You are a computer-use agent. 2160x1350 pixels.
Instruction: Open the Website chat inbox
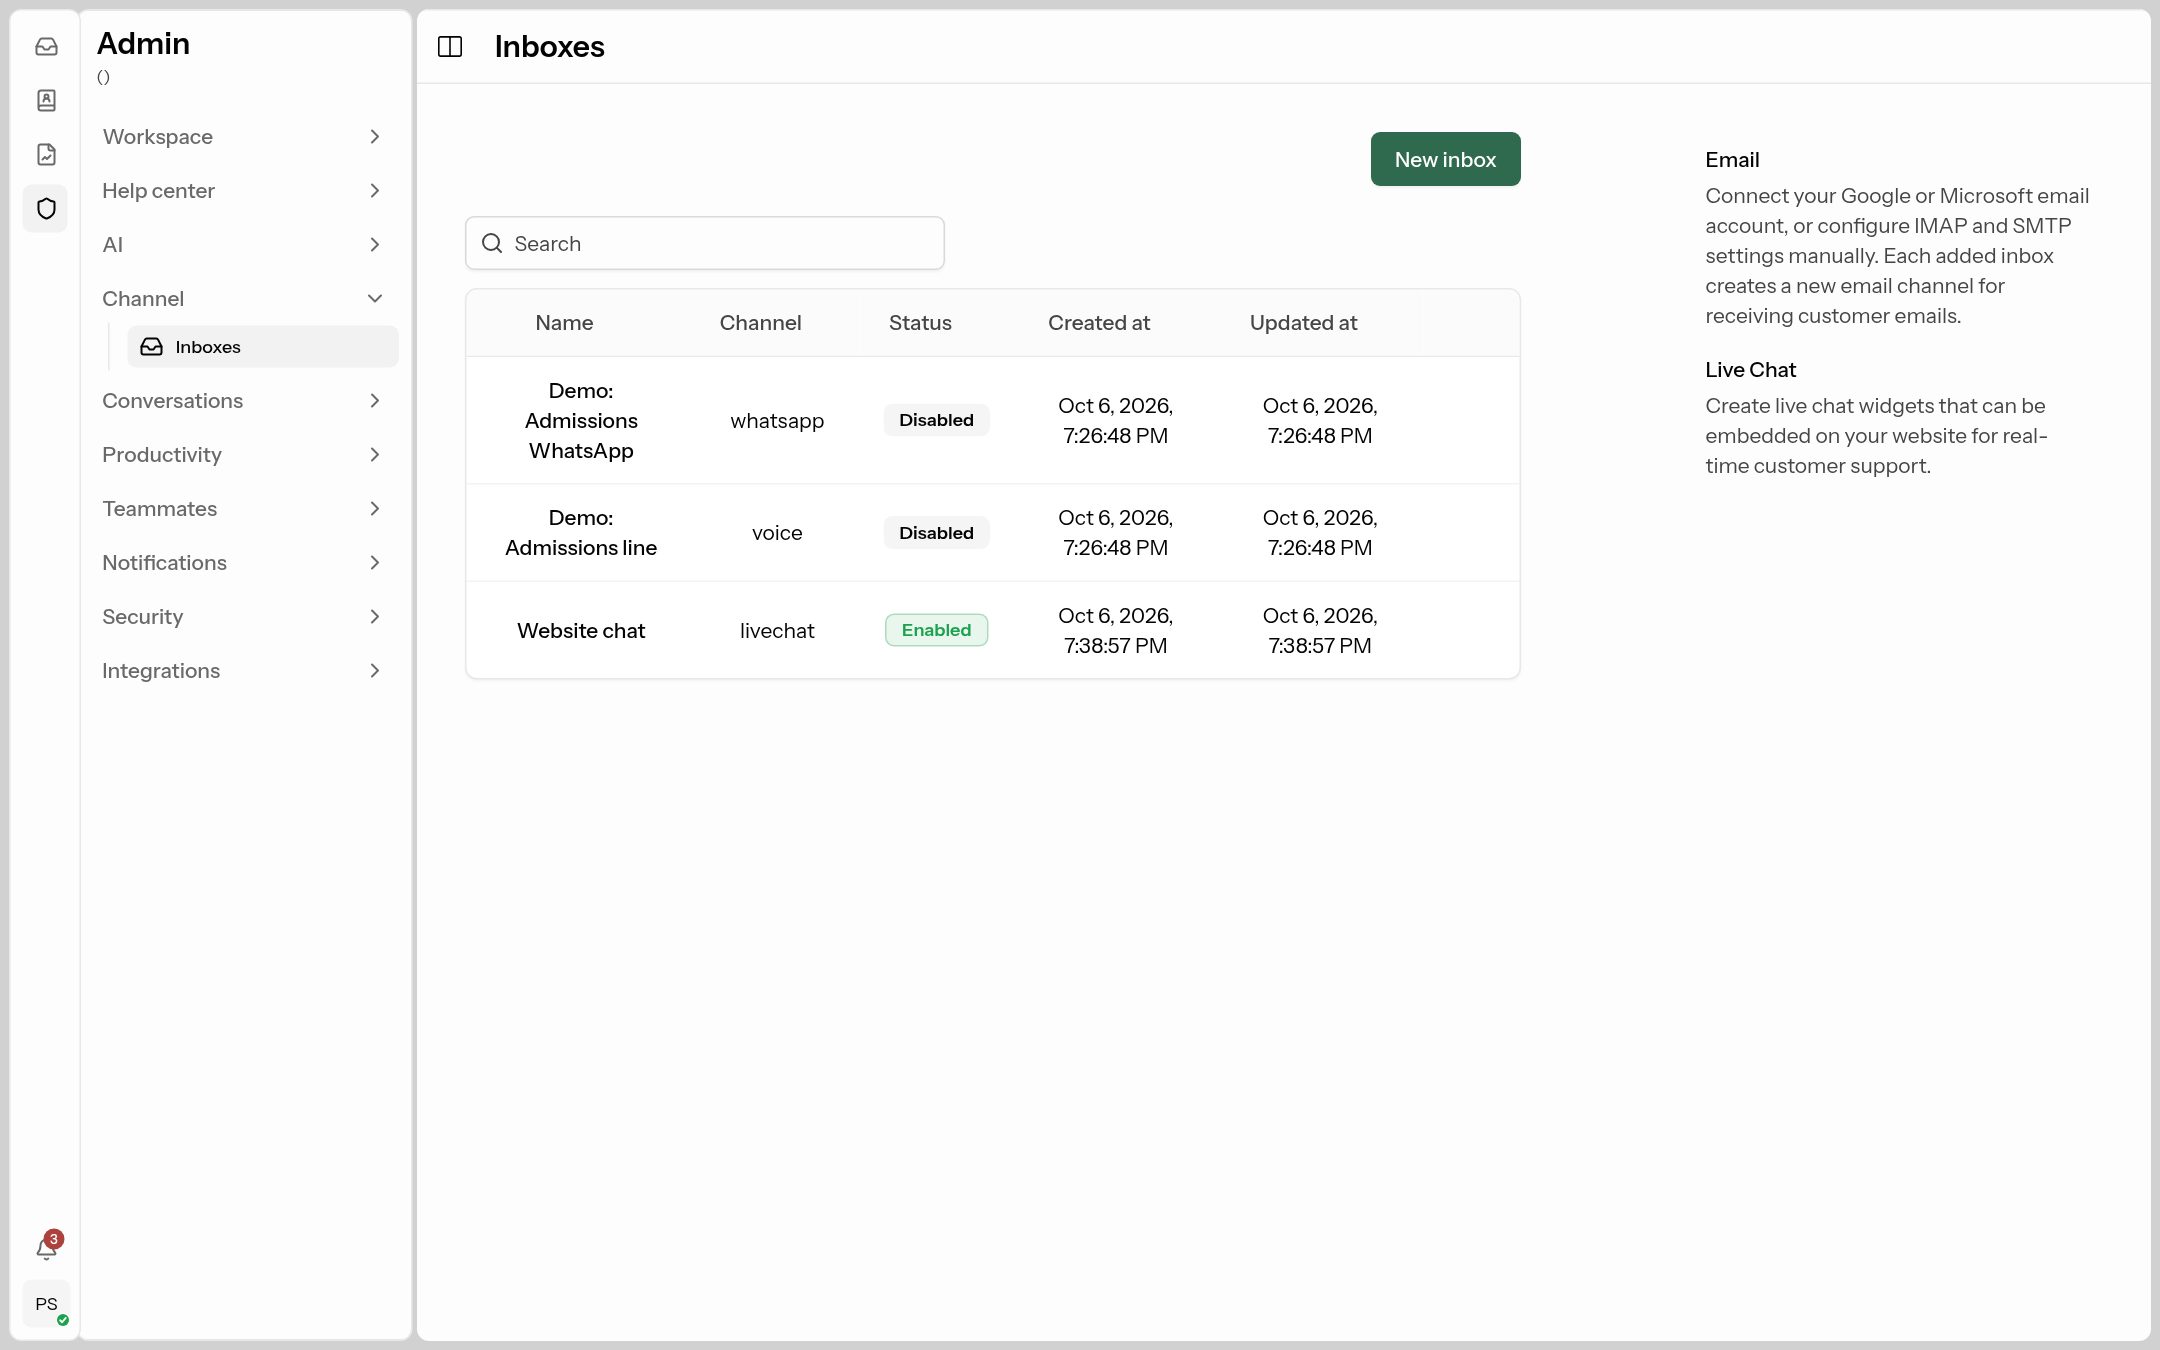coord(581,630)
